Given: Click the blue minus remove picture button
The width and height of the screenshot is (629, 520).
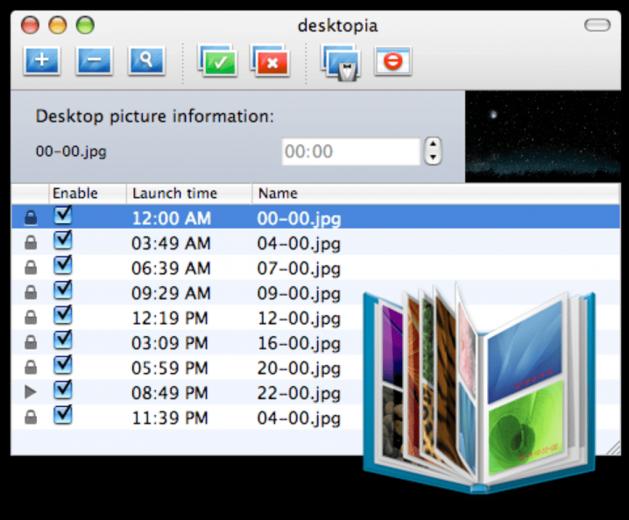Looking at the screenshot, I should 94,61.
